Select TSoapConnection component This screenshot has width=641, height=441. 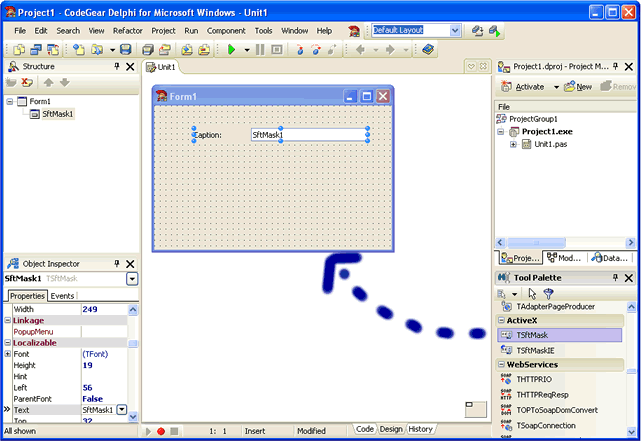click(546, 425)
